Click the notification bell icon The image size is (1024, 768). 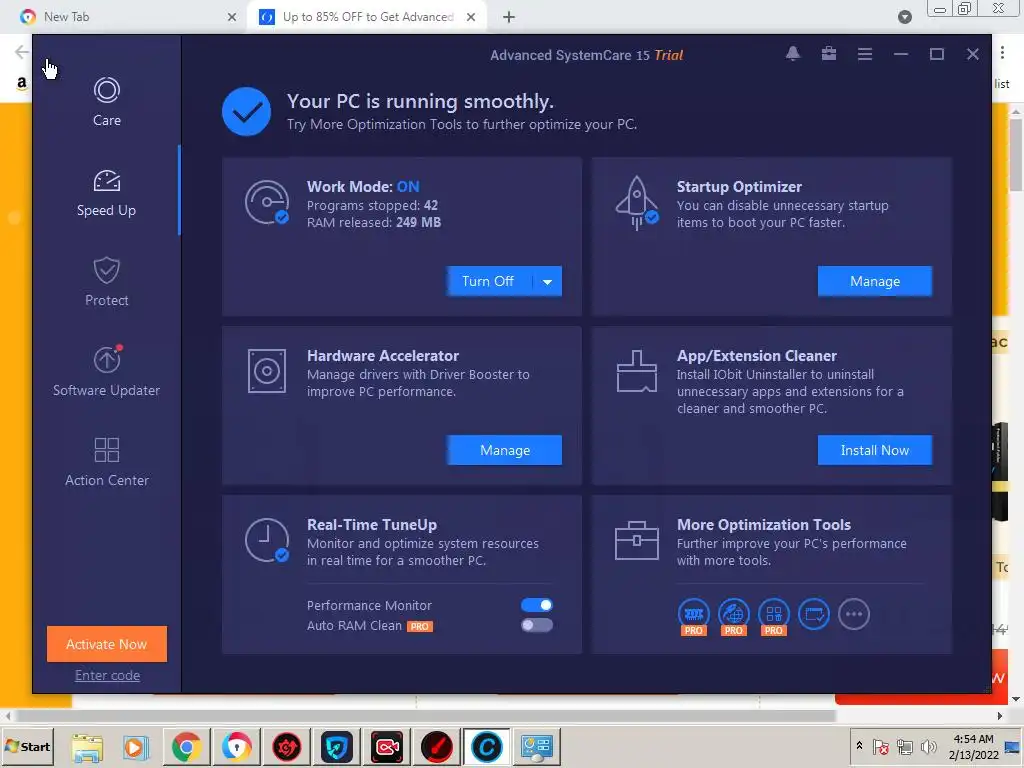793,54
